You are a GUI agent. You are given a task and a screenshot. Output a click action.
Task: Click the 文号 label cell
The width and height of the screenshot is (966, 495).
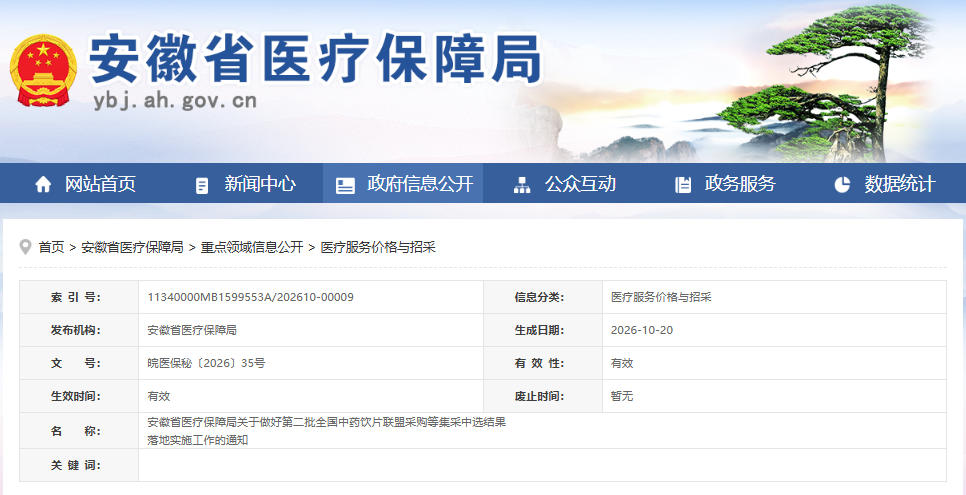(79, 363)
